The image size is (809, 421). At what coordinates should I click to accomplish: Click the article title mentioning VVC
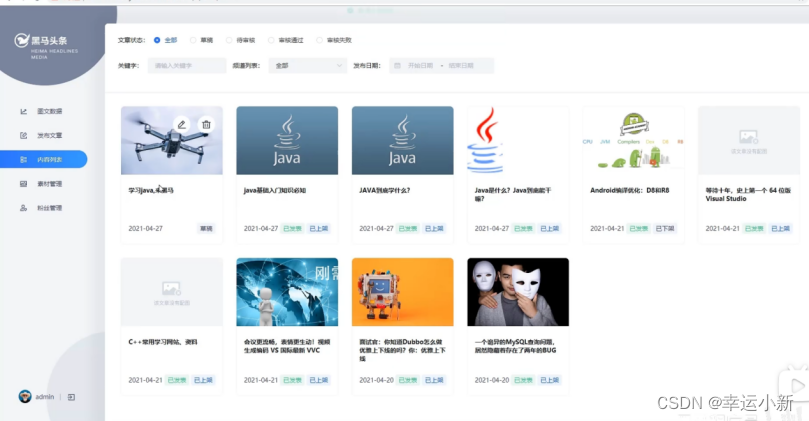point(287,346)
